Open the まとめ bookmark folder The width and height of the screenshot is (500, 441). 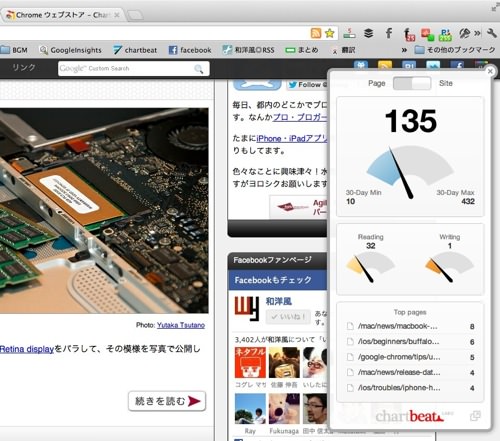(x=302, y=50)
